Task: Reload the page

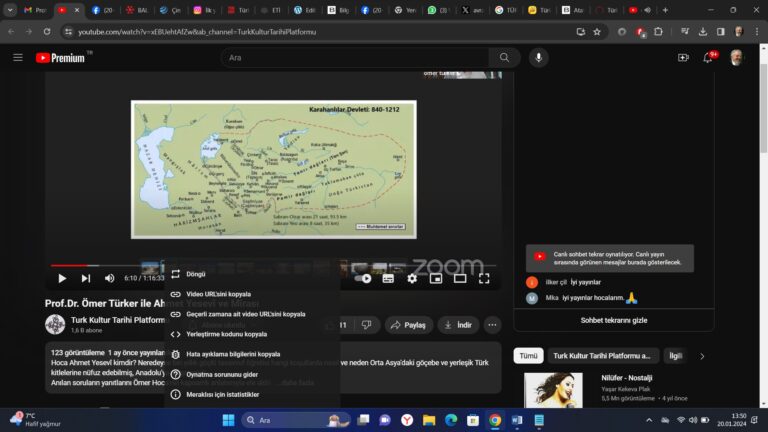Action: 47,32
